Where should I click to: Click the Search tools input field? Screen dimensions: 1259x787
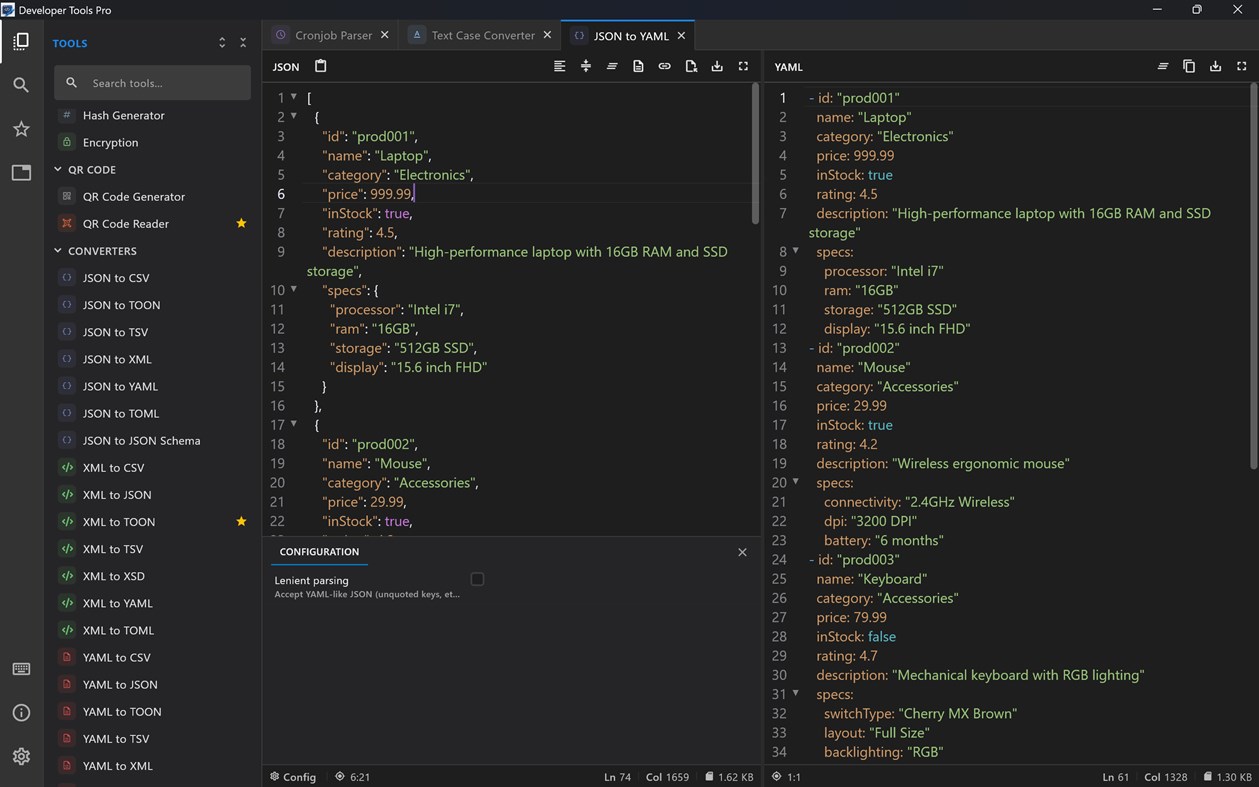(x=152, y=83)
